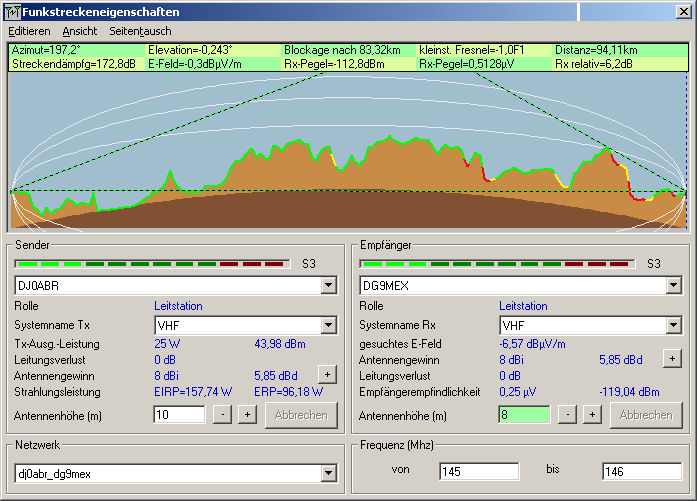Click the Sender Leitstation role value
Screen dimensions: 697x501
[178, 306]
